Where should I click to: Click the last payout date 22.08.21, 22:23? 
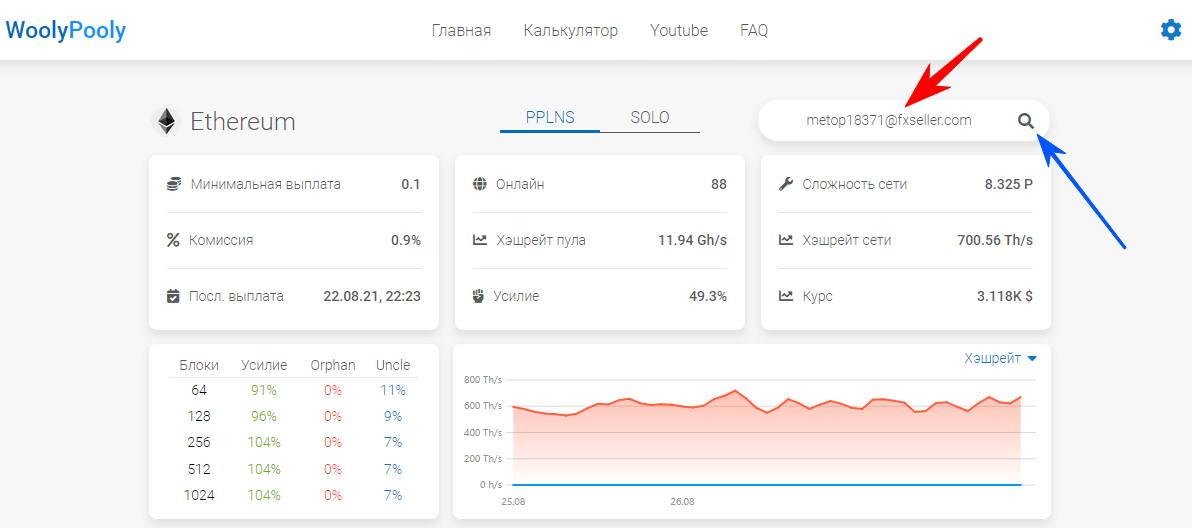(x=372, y=296)
